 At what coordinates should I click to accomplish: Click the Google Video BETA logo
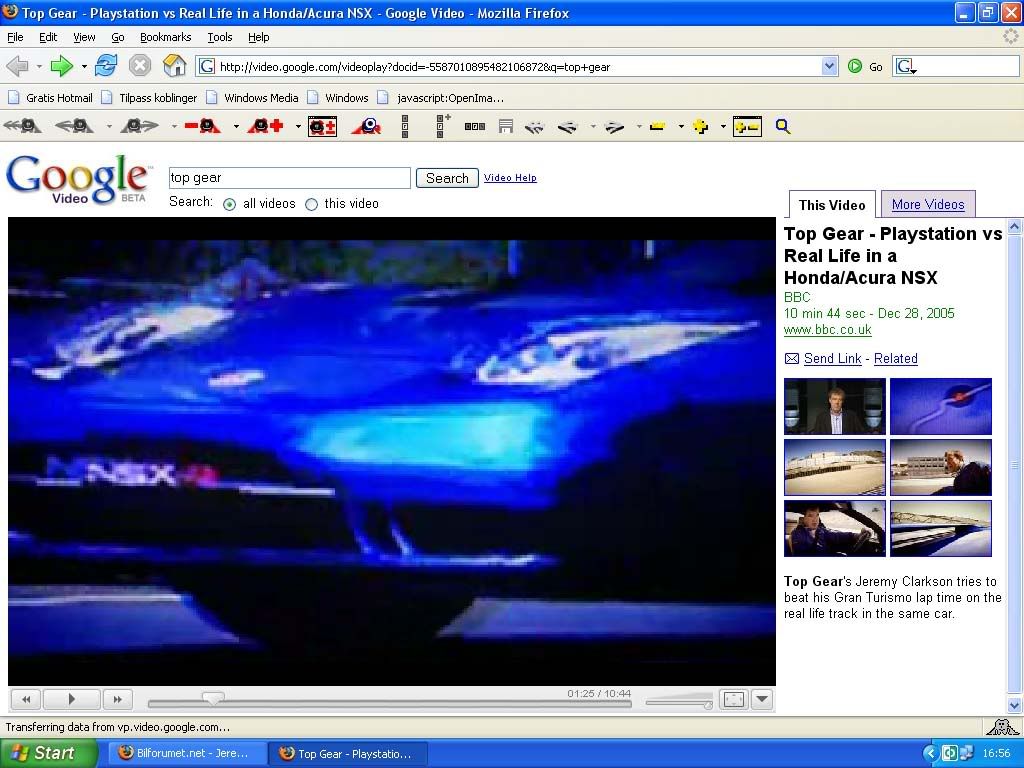(78, 176)
